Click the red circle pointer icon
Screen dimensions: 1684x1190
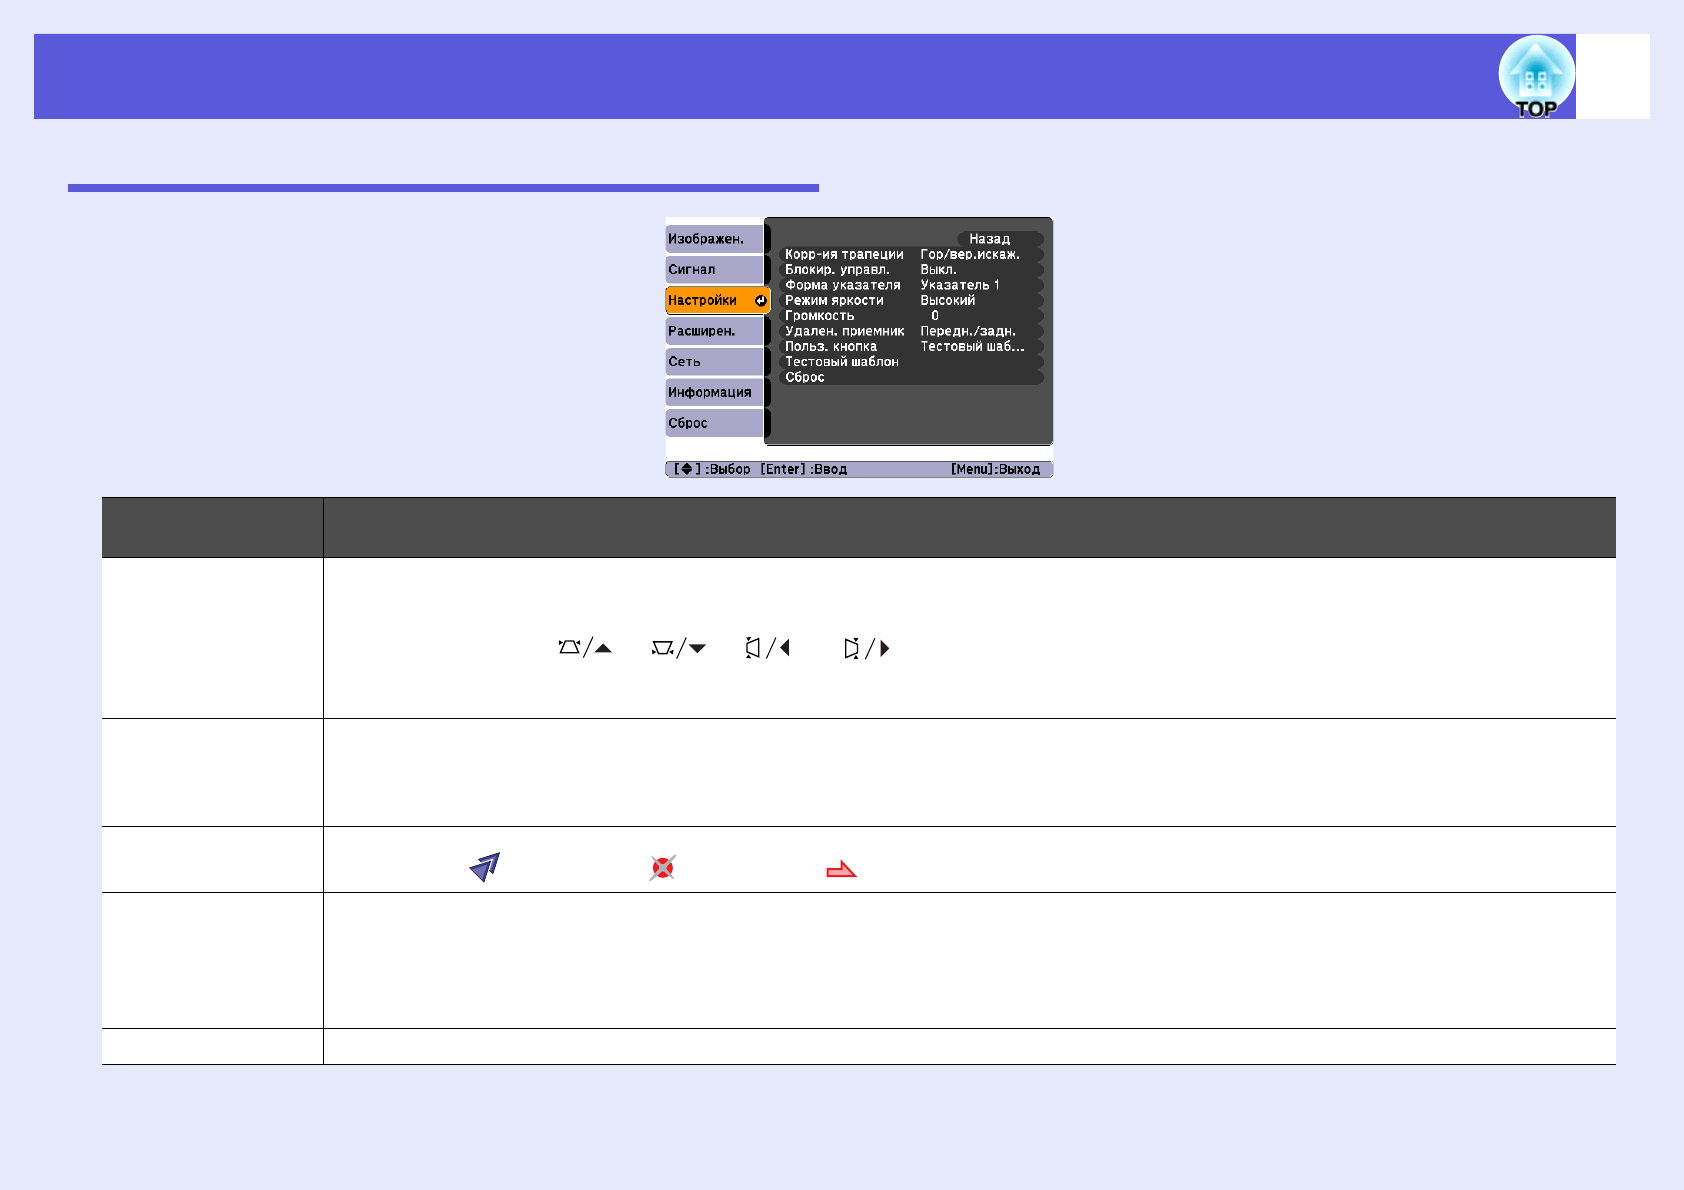coord(662,867)
